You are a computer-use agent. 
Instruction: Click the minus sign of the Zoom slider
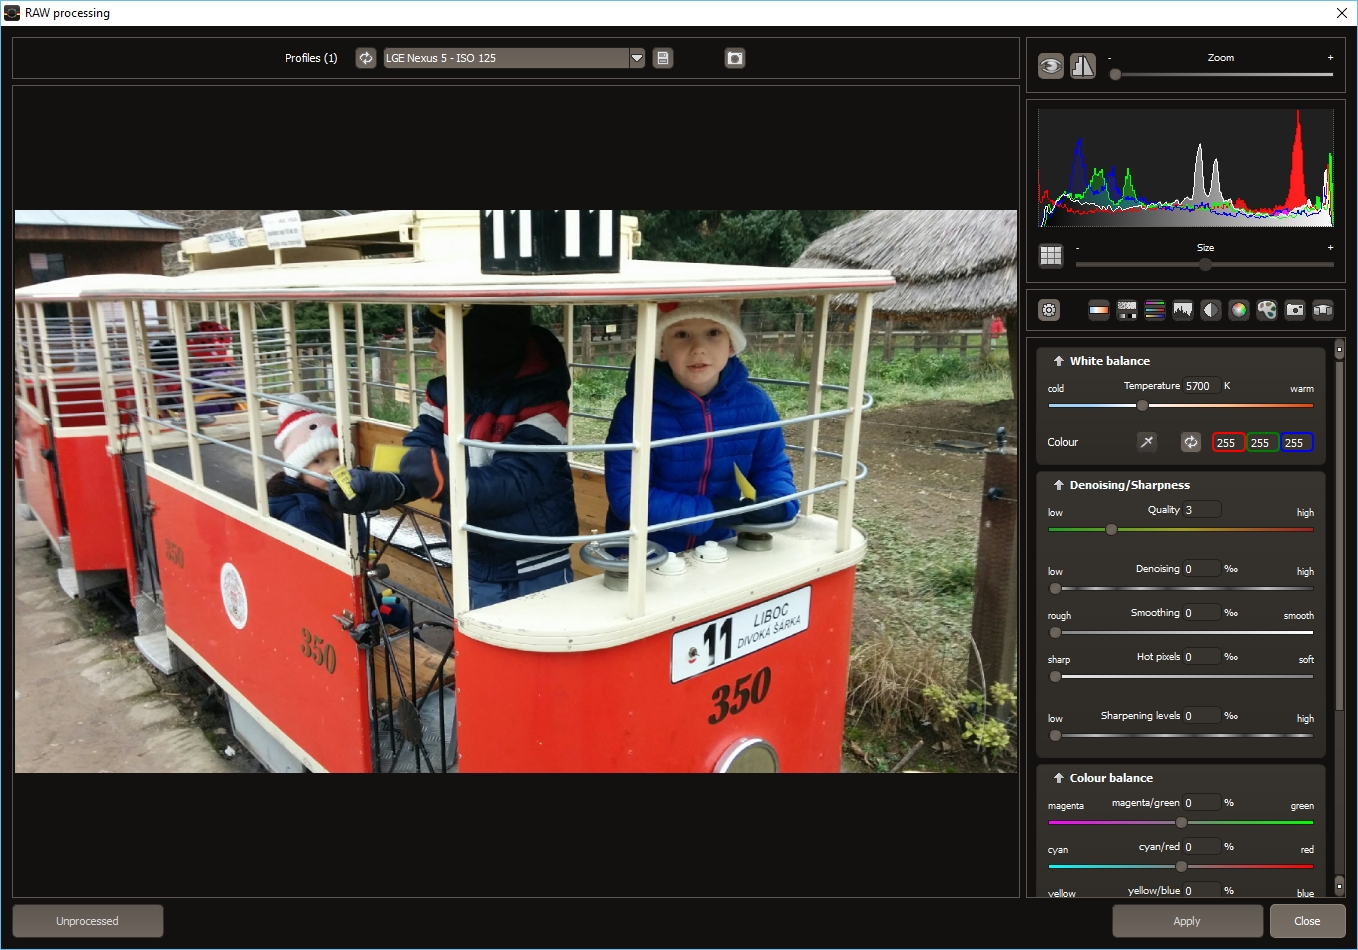[x=1109, y=58]
